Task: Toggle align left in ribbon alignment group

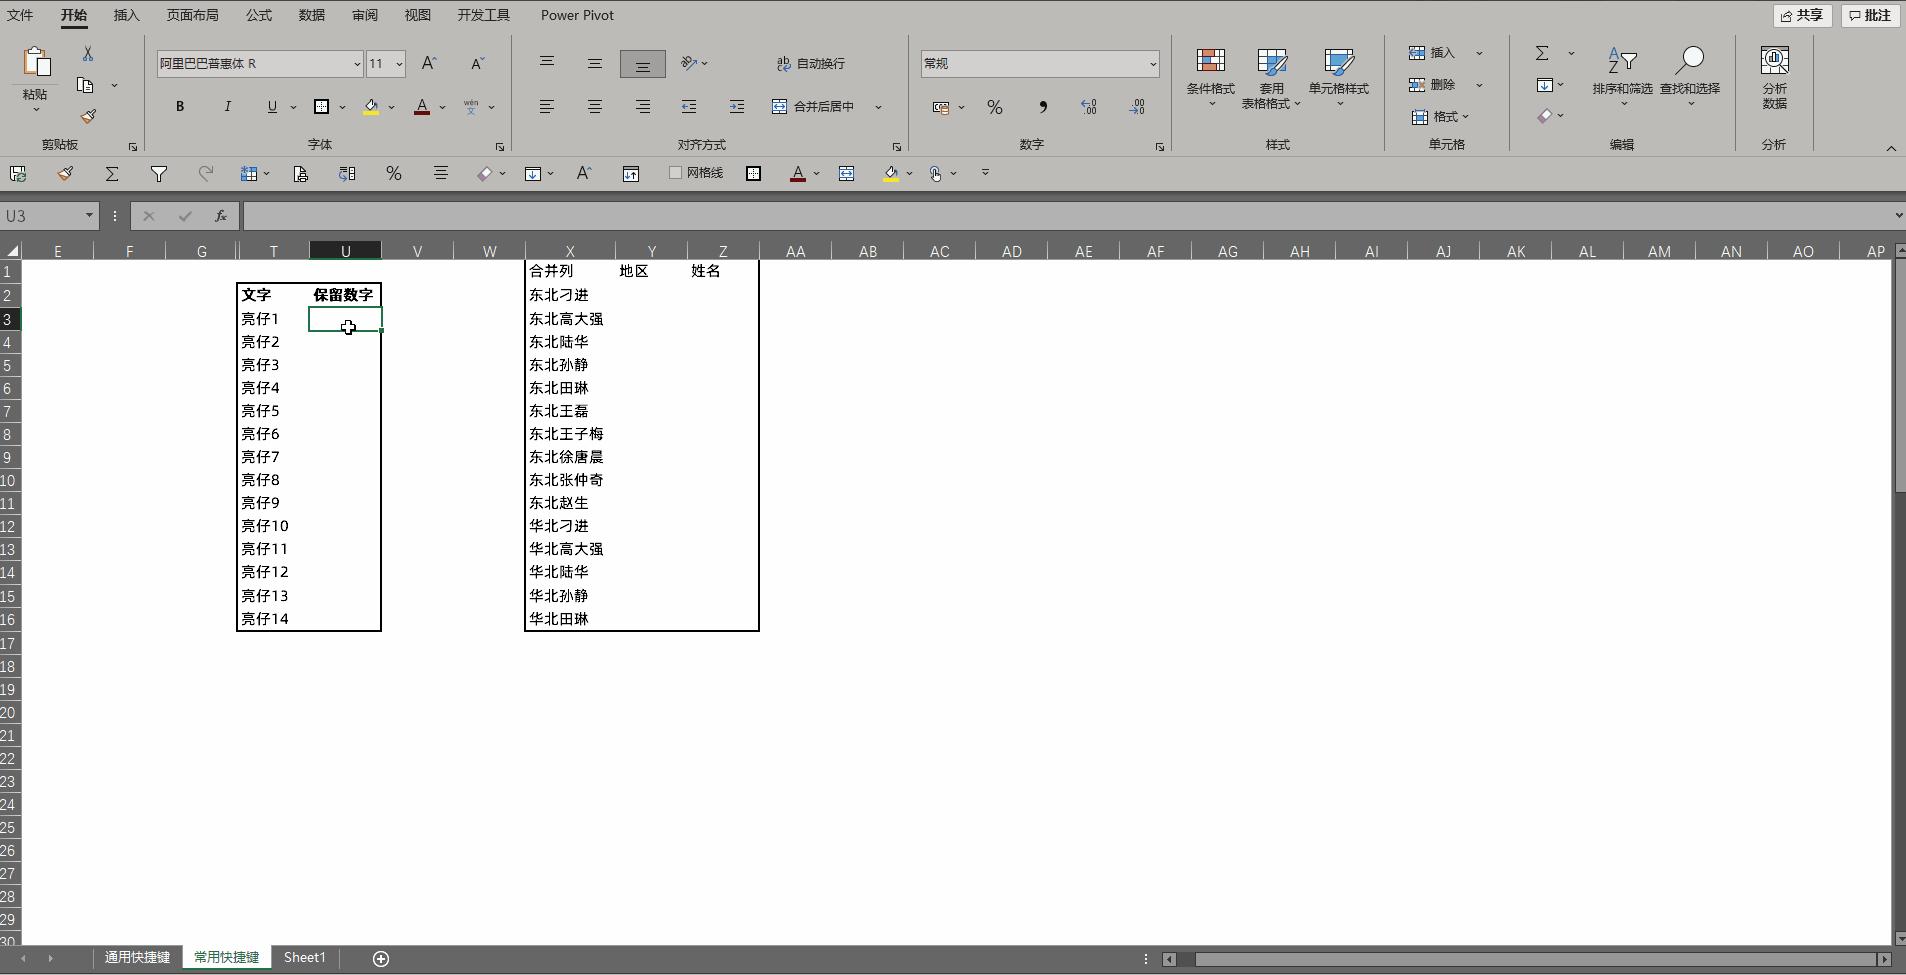Action: pos(547,106)
